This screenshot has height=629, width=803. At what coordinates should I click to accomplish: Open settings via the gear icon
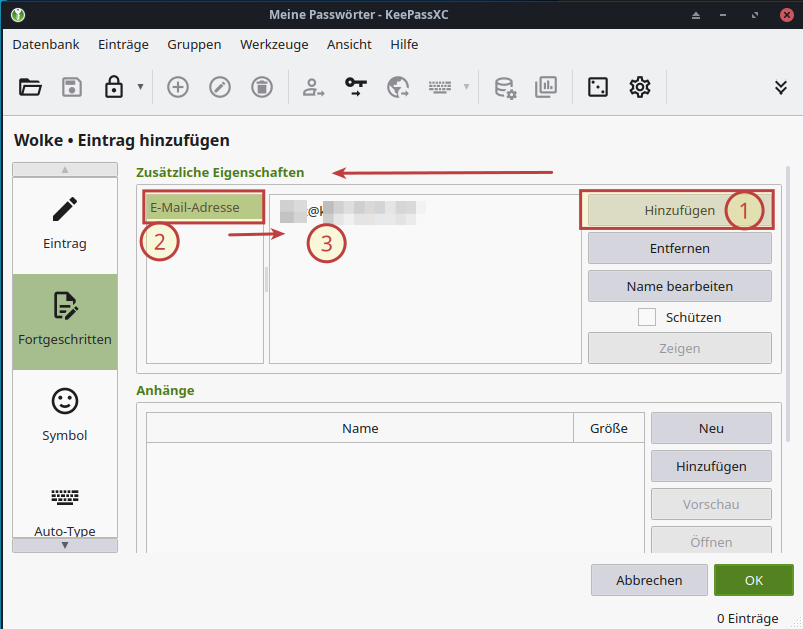coord(639,87)
